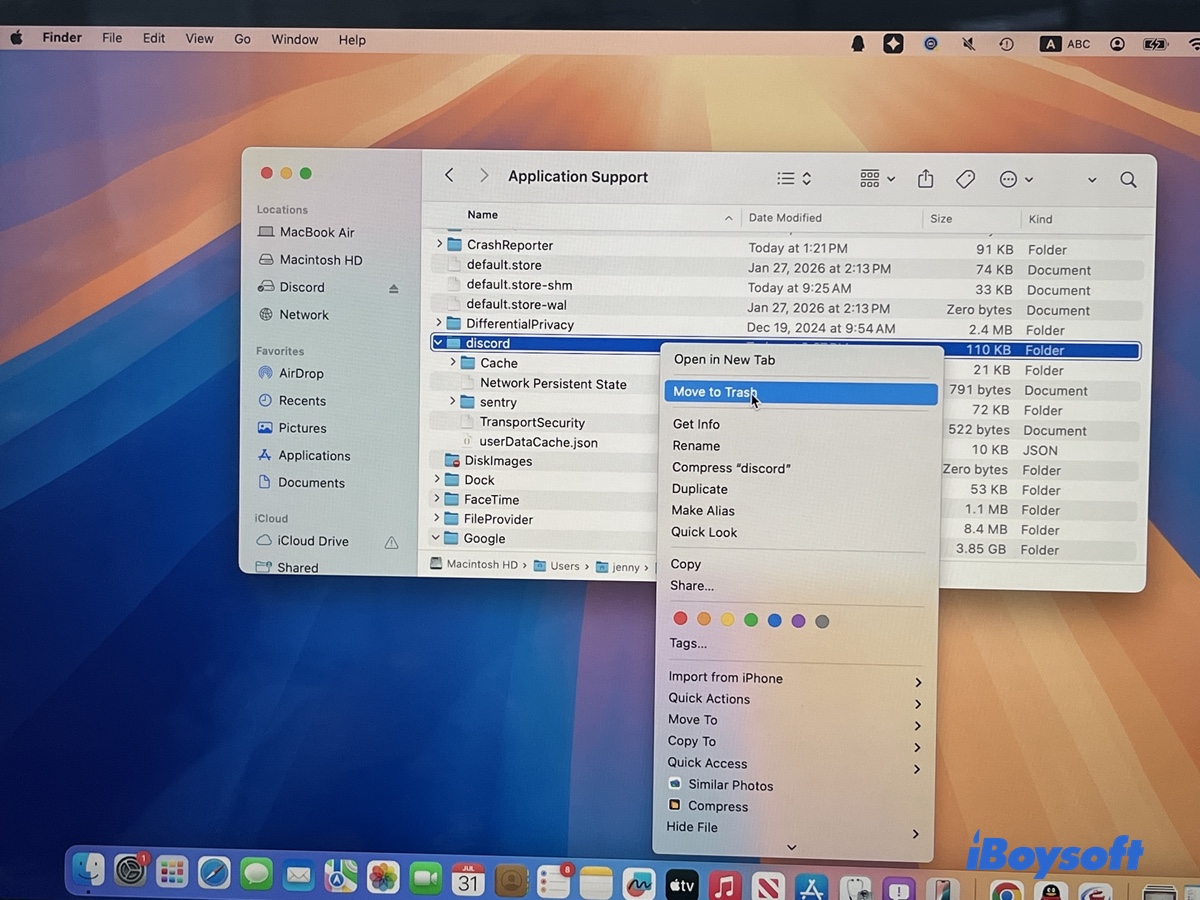1200x900 pixels.
Task: Apply the purple tag color
Action: tap(798, 621)
